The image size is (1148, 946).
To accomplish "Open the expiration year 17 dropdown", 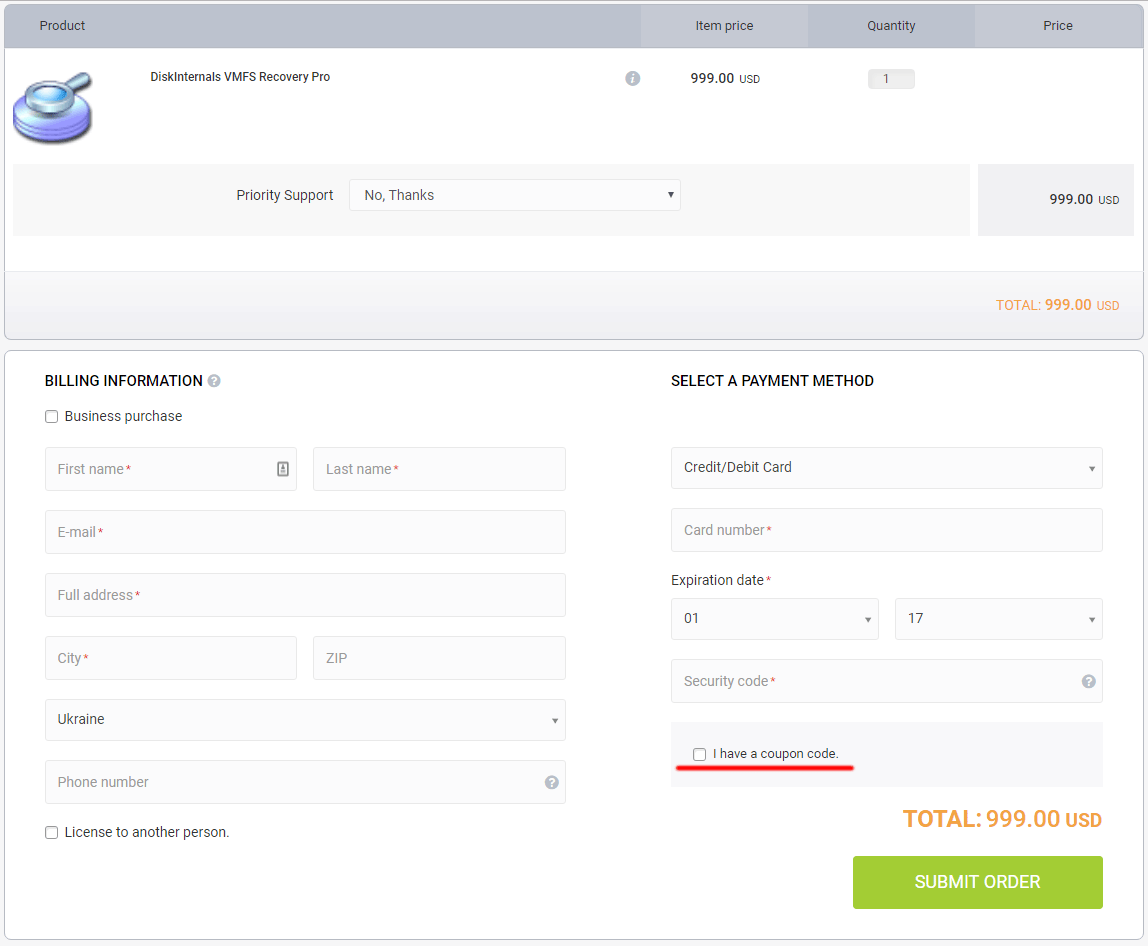I will coord(999,619).
